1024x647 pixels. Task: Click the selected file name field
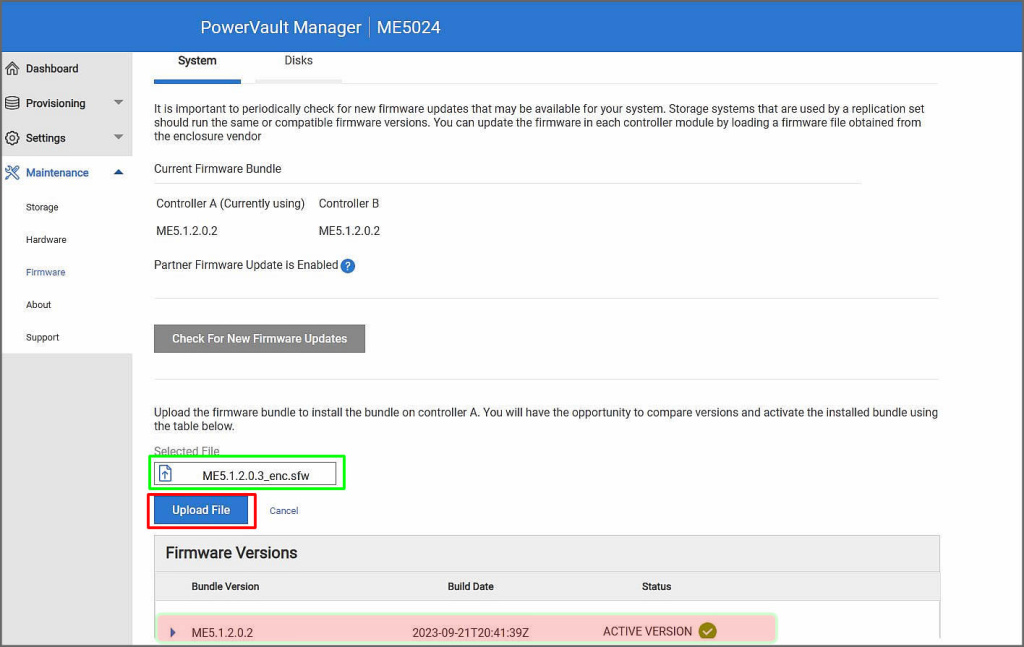tap(256, 475)
